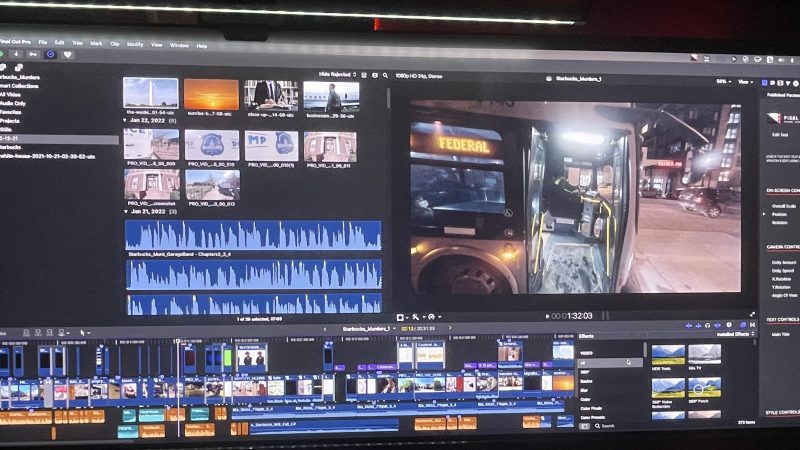
Task: Select the 360° Patch effect thumbnail
Action: (705, 387)
